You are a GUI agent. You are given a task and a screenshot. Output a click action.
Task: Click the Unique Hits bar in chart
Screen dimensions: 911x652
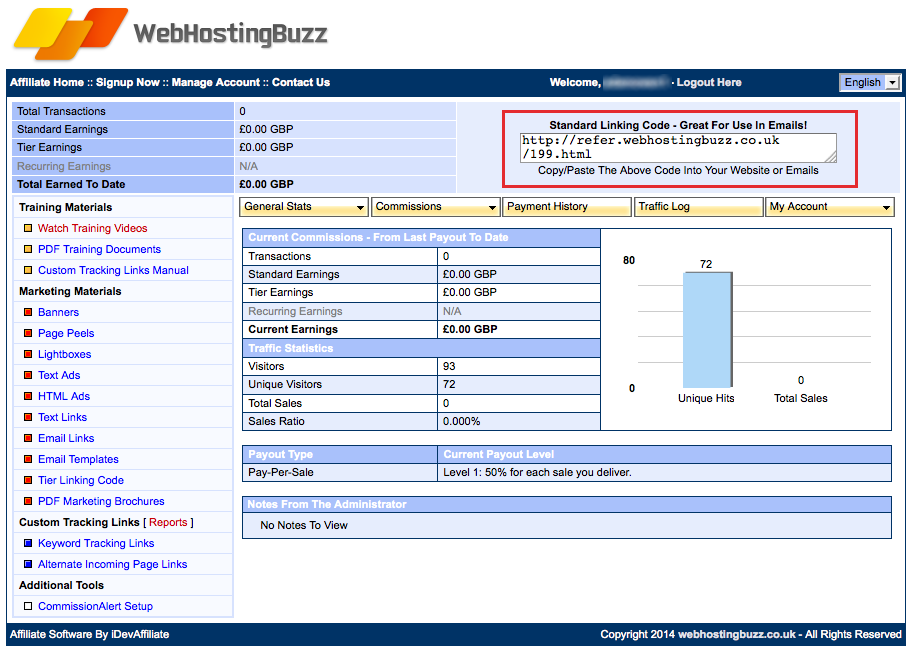coord(707,329)
